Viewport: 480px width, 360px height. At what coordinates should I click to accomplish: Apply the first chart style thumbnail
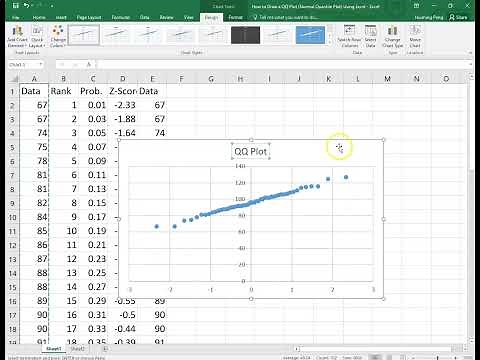coord(84,35)
